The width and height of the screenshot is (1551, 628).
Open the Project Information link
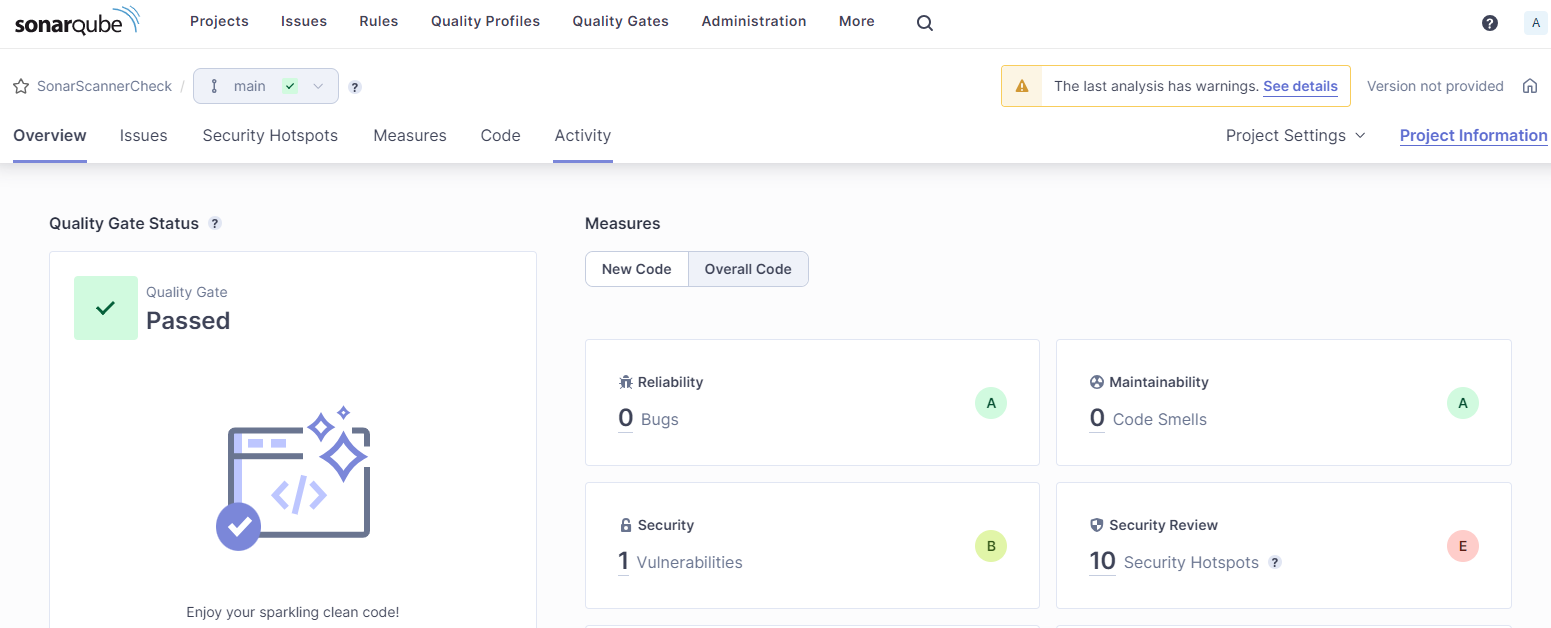pos(1474,136)
